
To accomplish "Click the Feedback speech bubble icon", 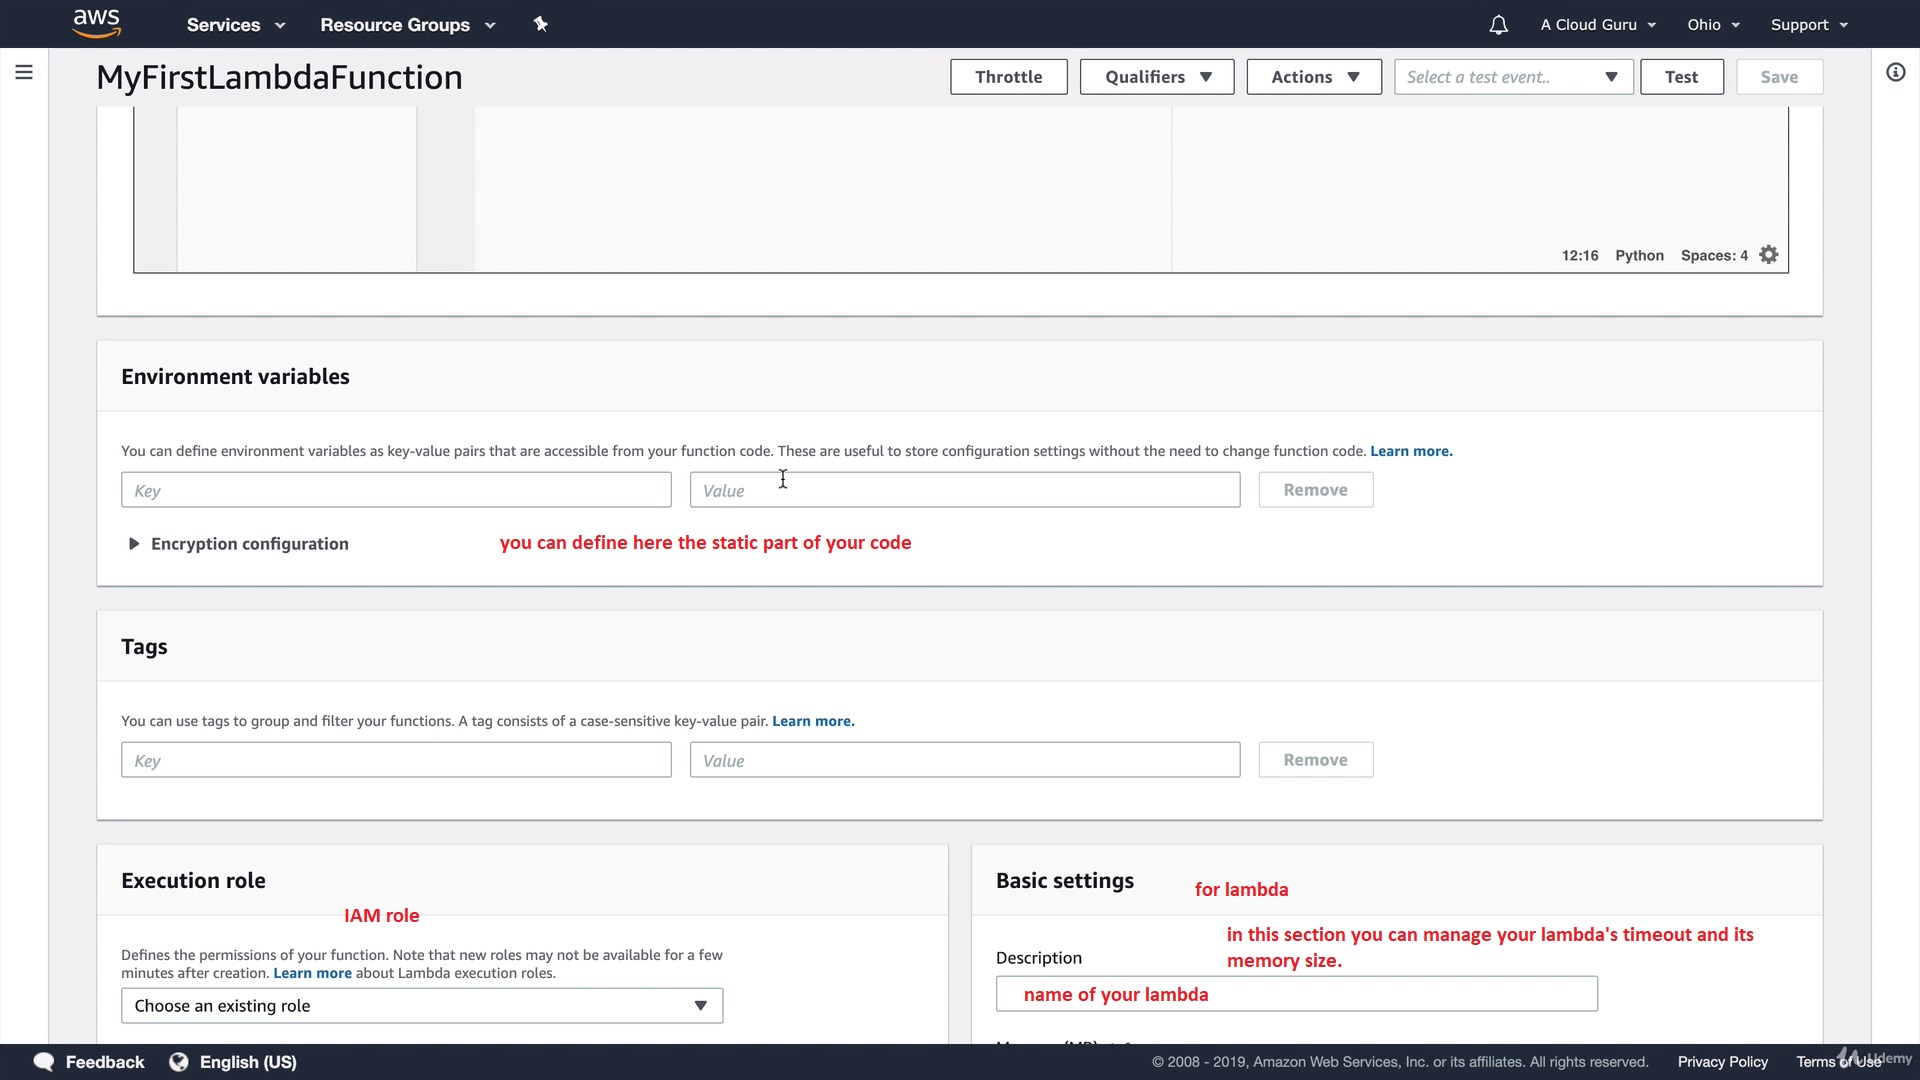I will (x=44, y=1062).
